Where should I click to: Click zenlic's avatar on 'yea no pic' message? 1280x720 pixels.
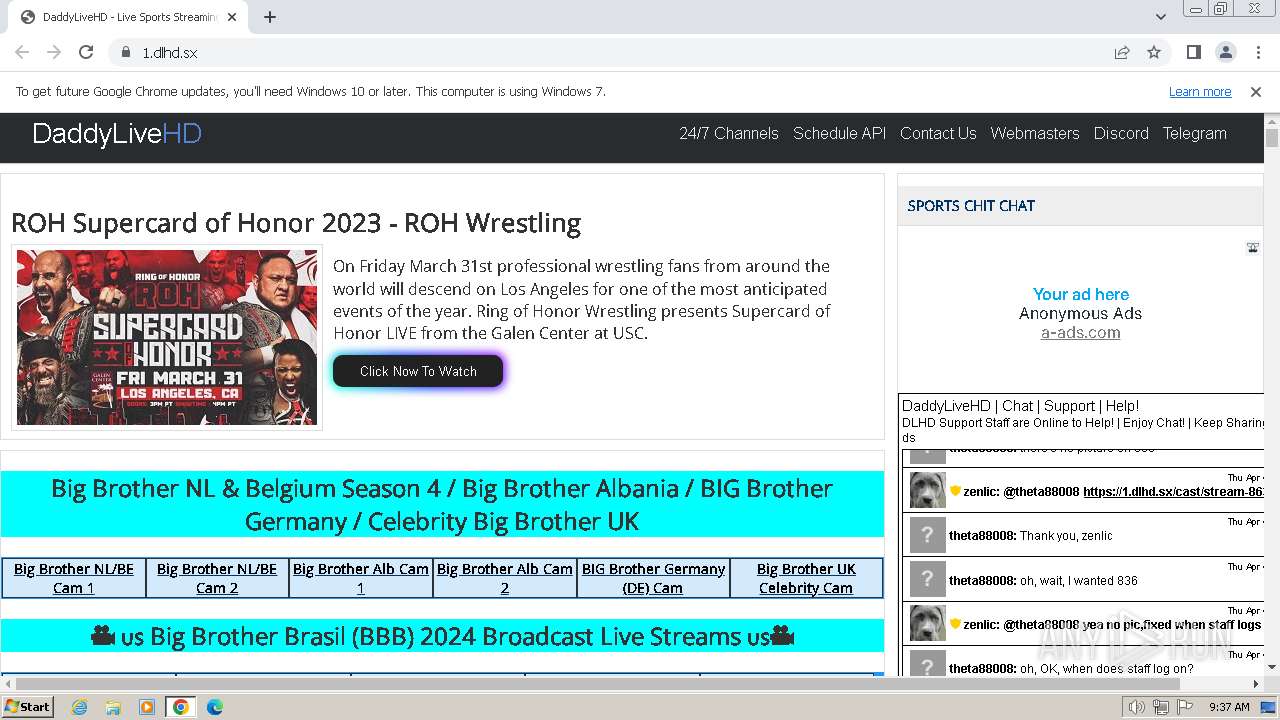[927, 623]
